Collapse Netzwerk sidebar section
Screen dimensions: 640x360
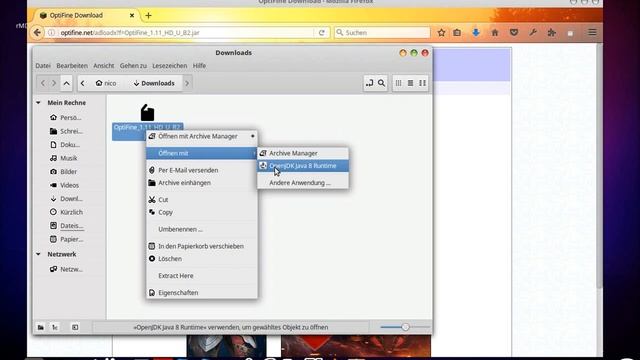pyautogui.click(x=38, y=254)
